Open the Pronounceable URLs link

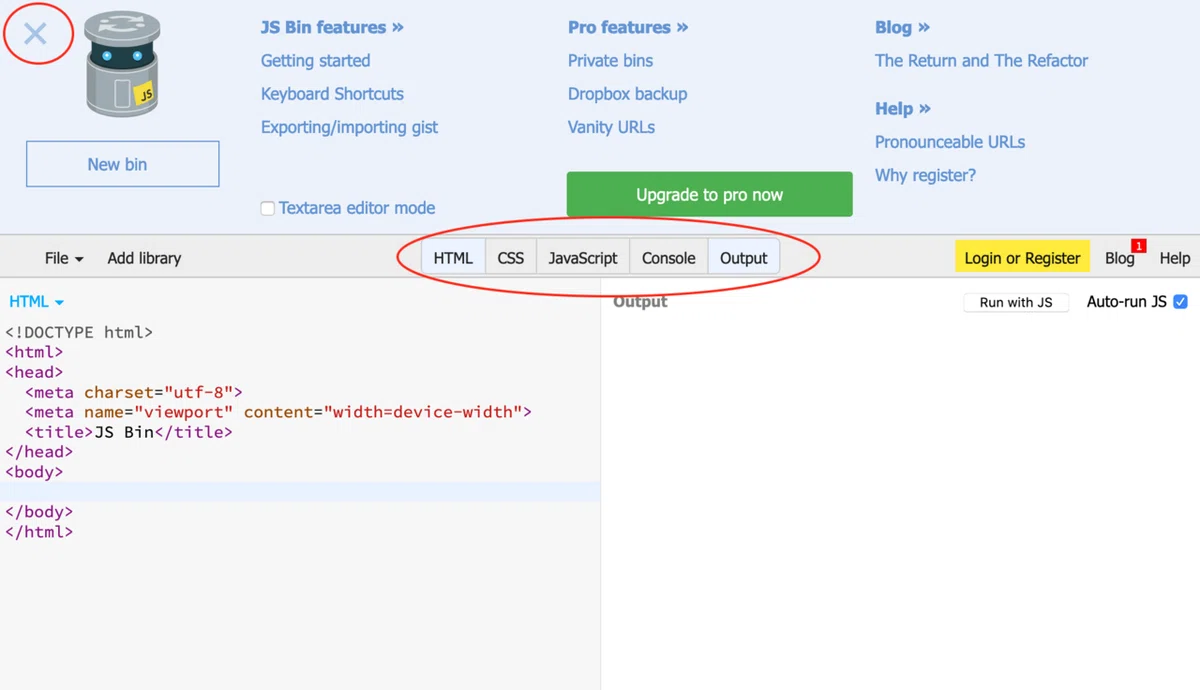click(x=950, y=142)
